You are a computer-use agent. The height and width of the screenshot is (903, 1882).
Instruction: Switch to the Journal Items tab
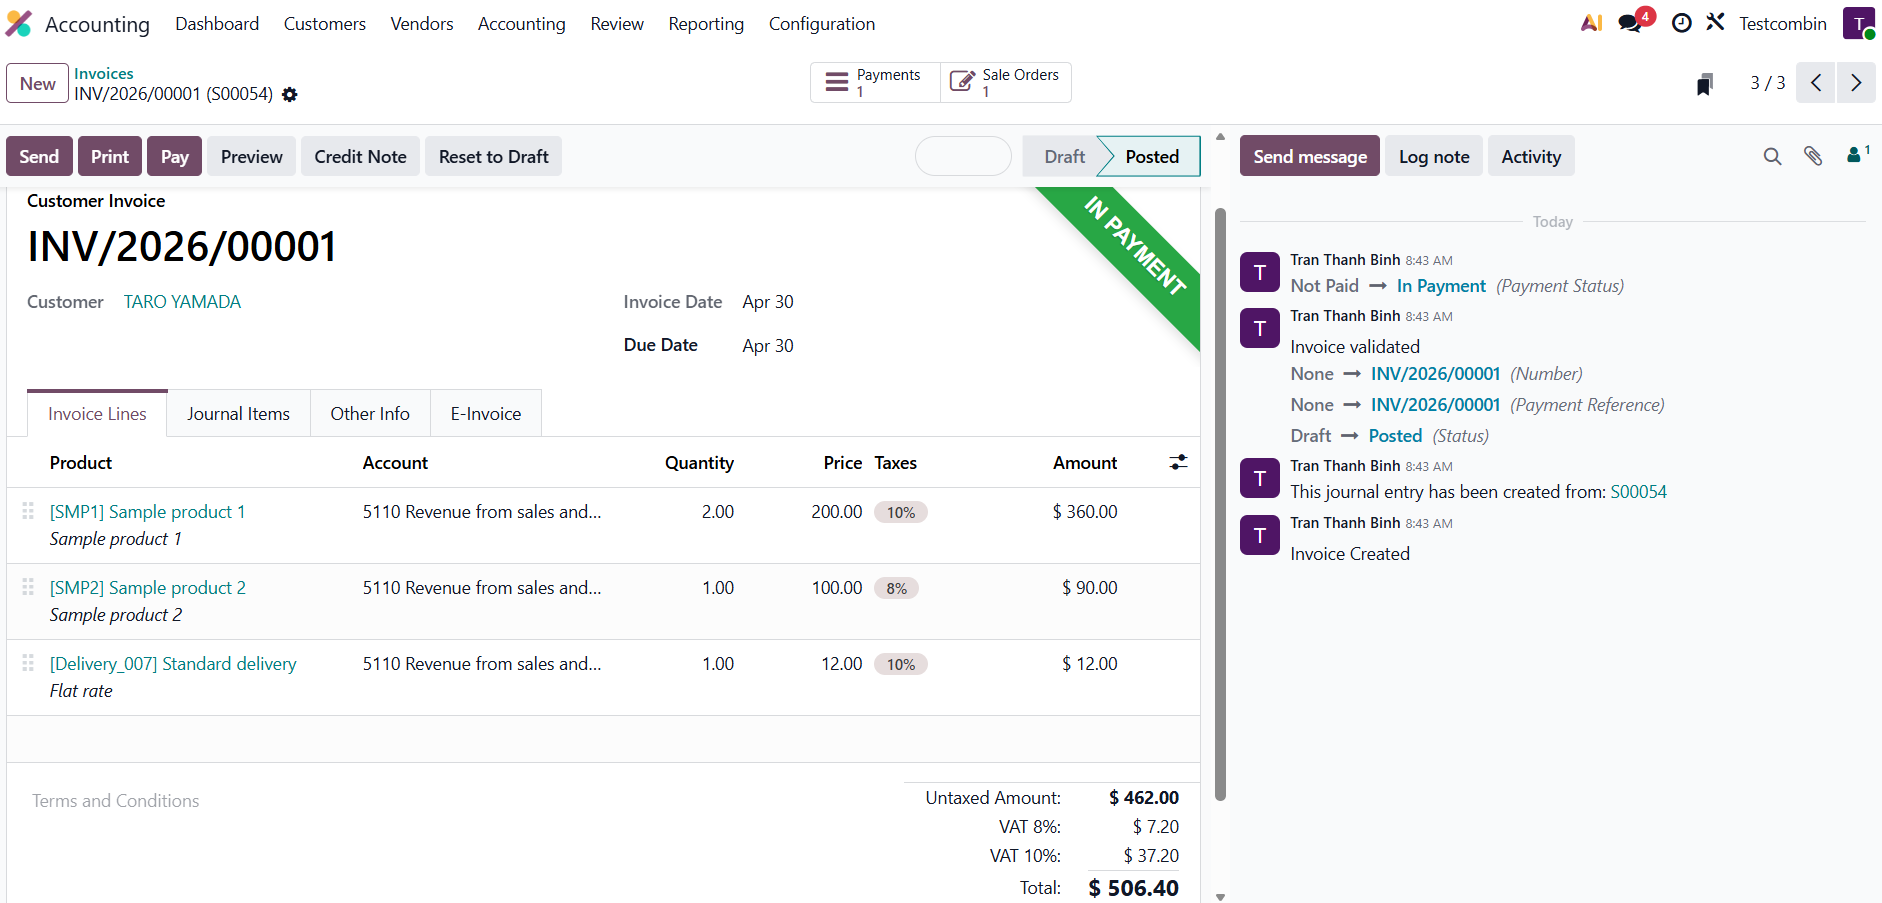238,414
